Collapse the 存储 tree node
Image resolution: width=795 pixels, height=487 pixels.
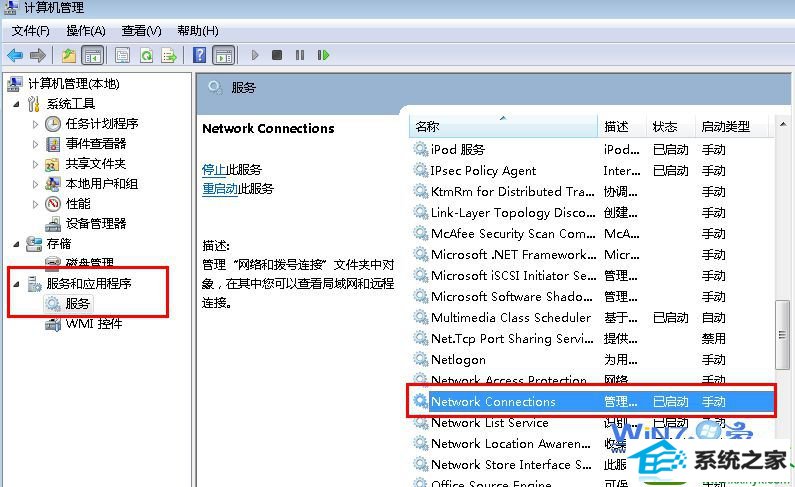[17, 244]
